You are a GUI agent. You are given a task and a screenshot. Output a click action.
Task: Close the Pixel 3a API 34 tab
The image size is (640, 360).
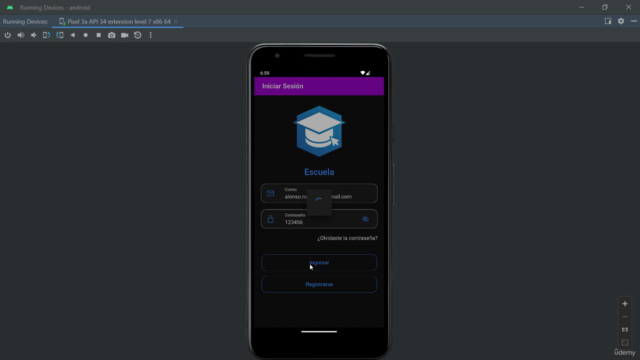(x=176, y=22)
